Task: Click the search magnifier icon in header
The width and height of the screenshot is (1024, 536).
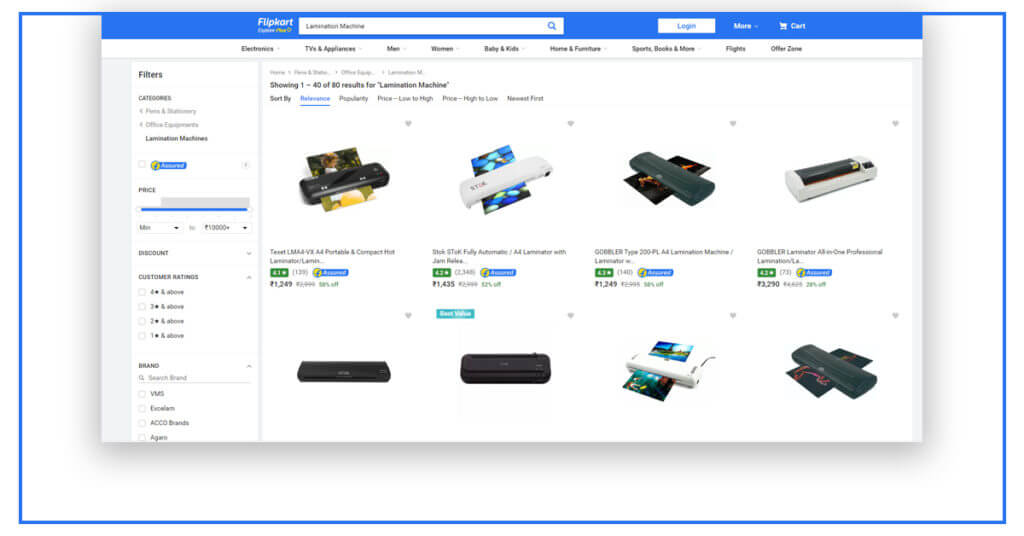Action: click(x=551, y=26)
